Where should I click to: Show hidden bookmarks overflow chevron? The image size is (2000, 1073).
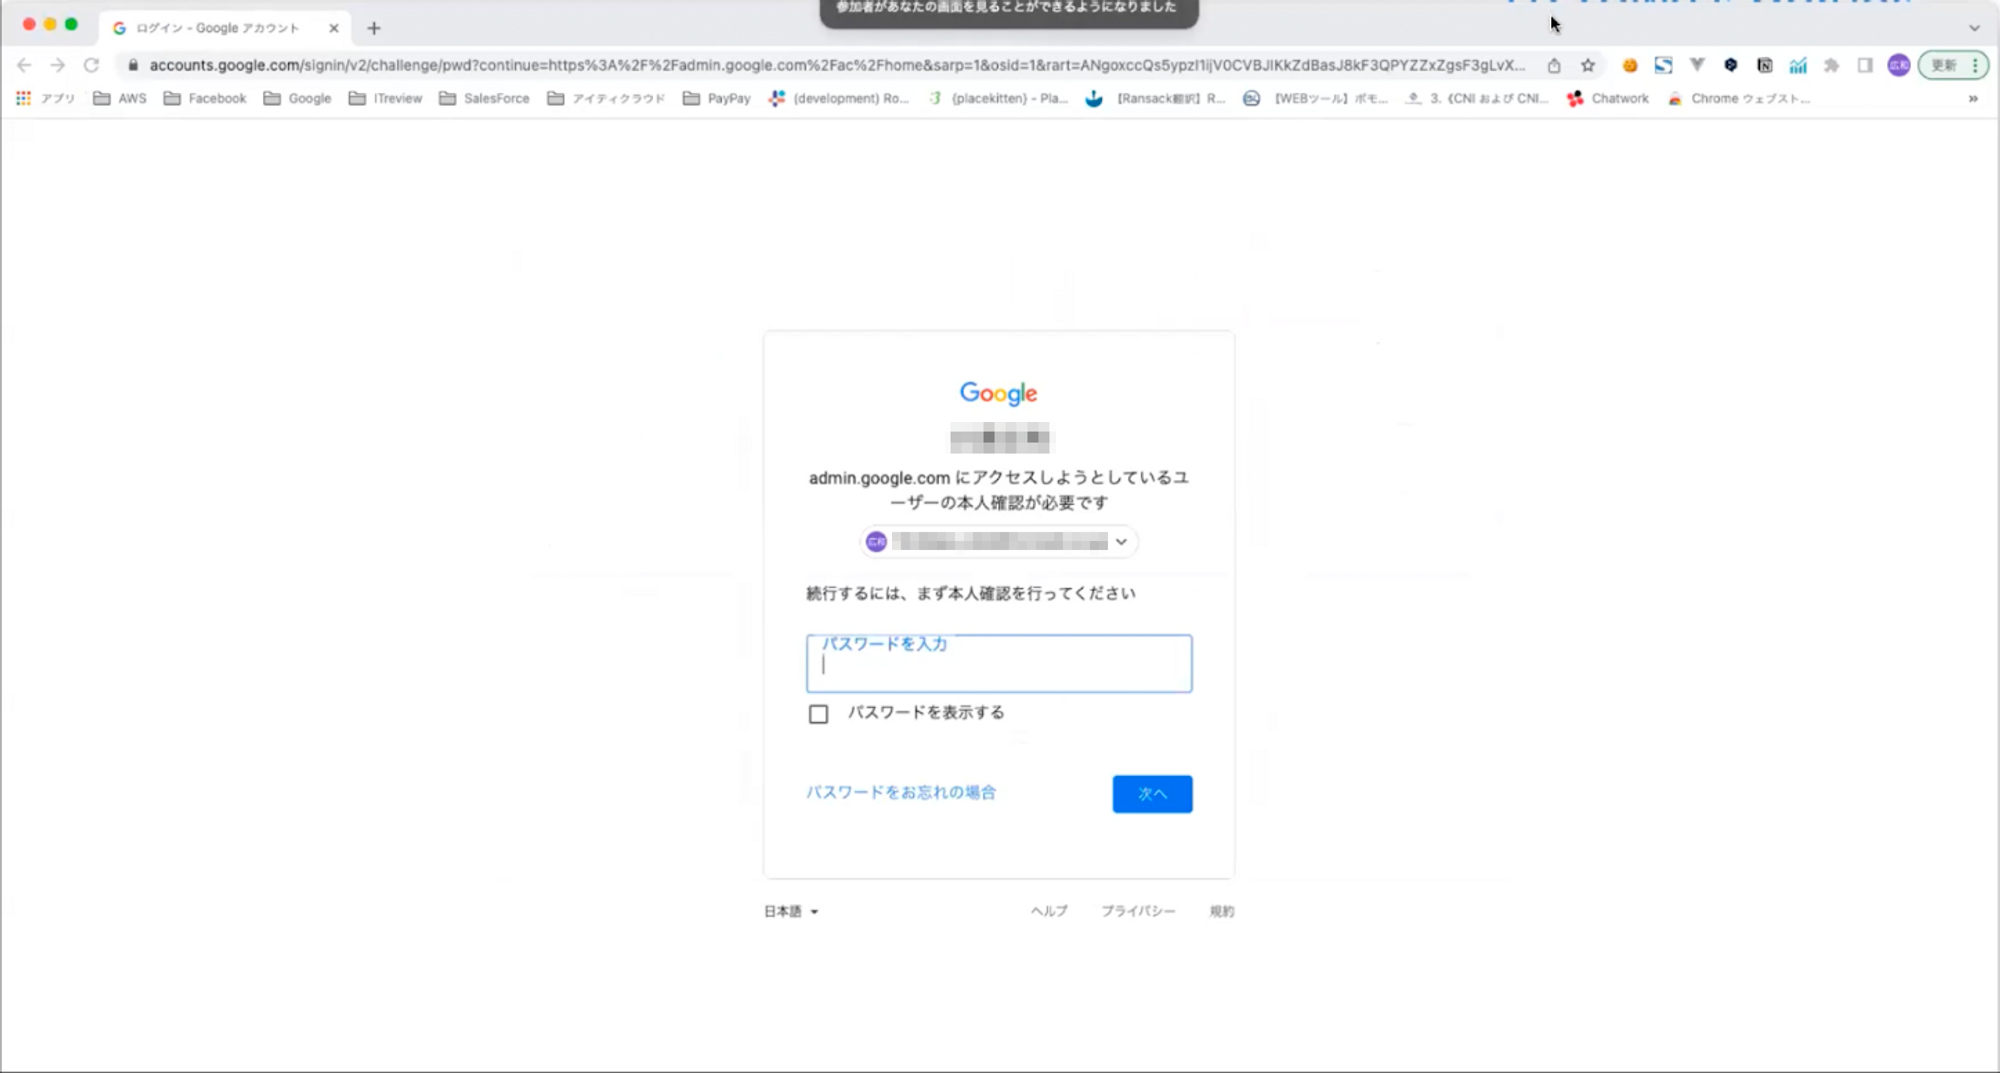coord(1973,98)
